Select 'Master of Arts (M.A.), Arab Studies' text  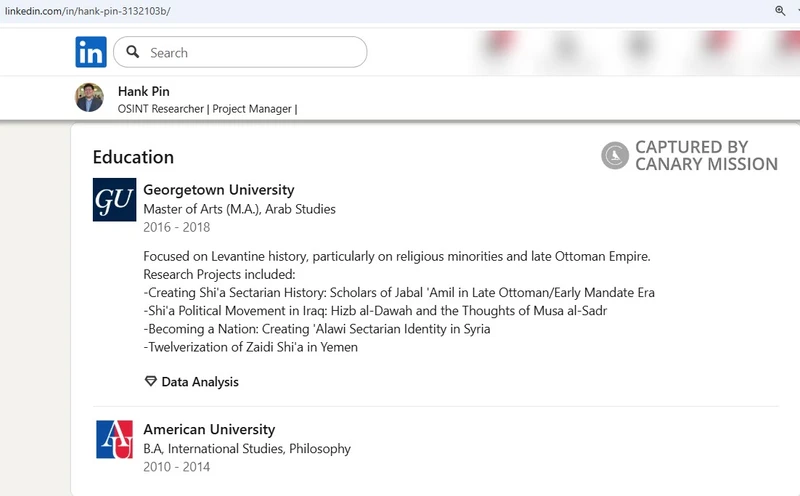point(239,209)
